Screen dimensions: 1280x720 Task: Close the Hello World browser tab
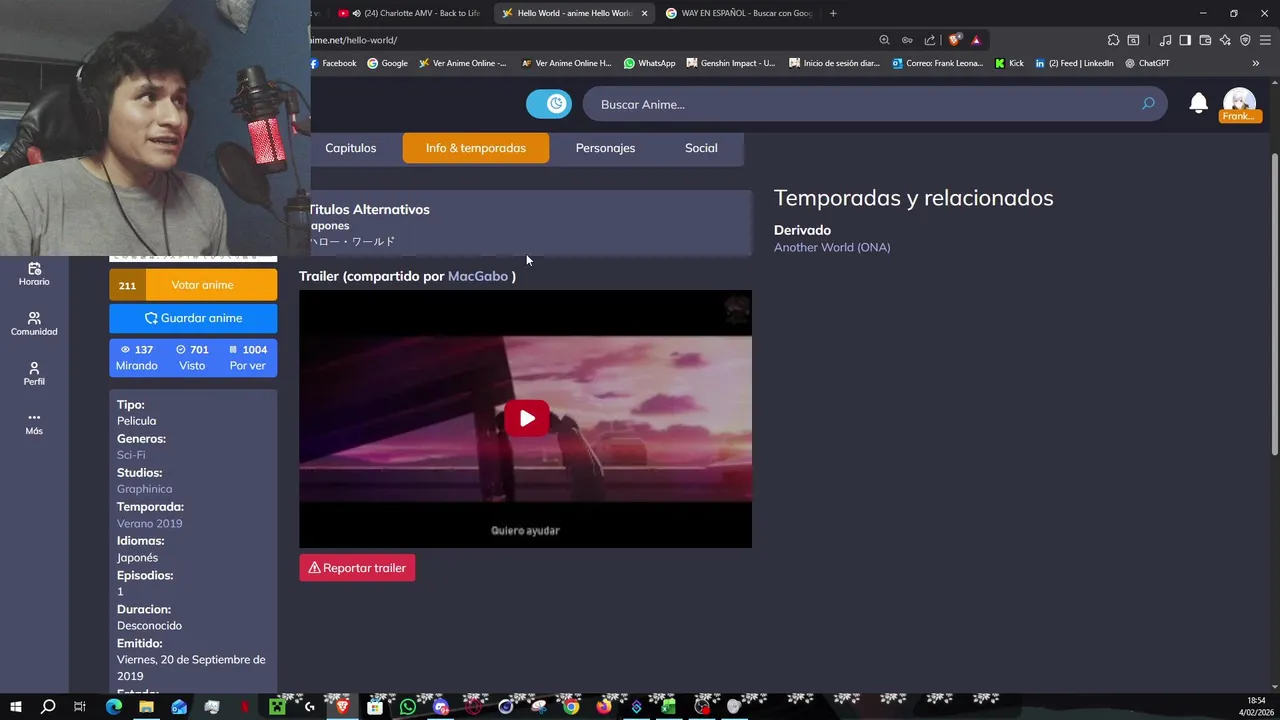coord(644,13)
